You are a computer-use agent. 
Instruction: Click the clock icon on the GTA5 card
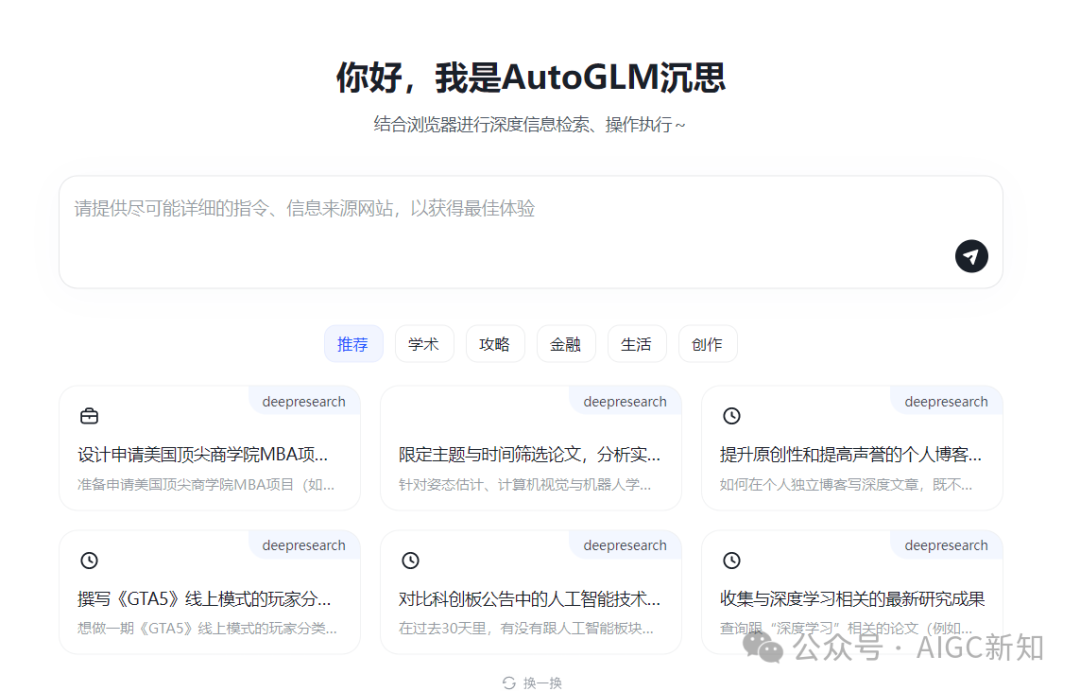[90, 560]
